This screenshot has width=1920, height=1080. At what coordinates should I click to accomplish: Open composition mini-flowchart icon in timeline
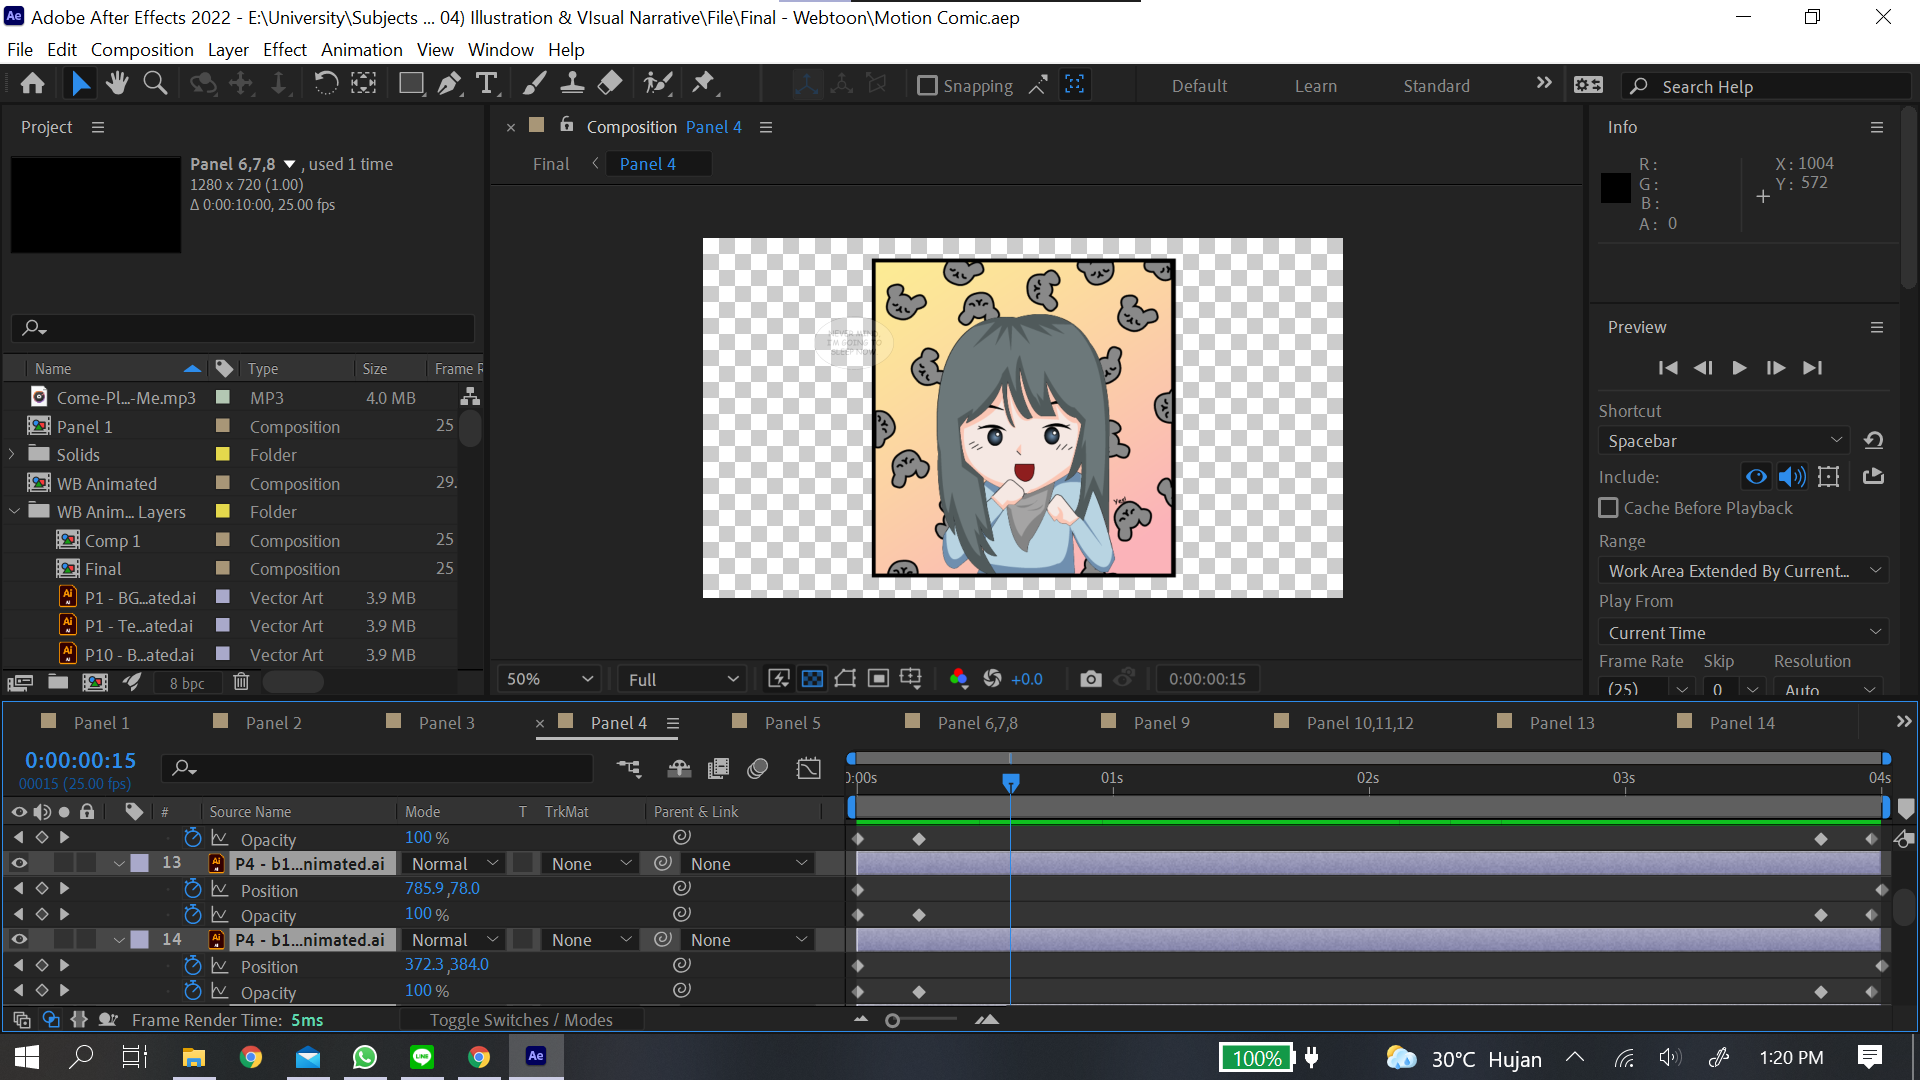tap(629, 768)
